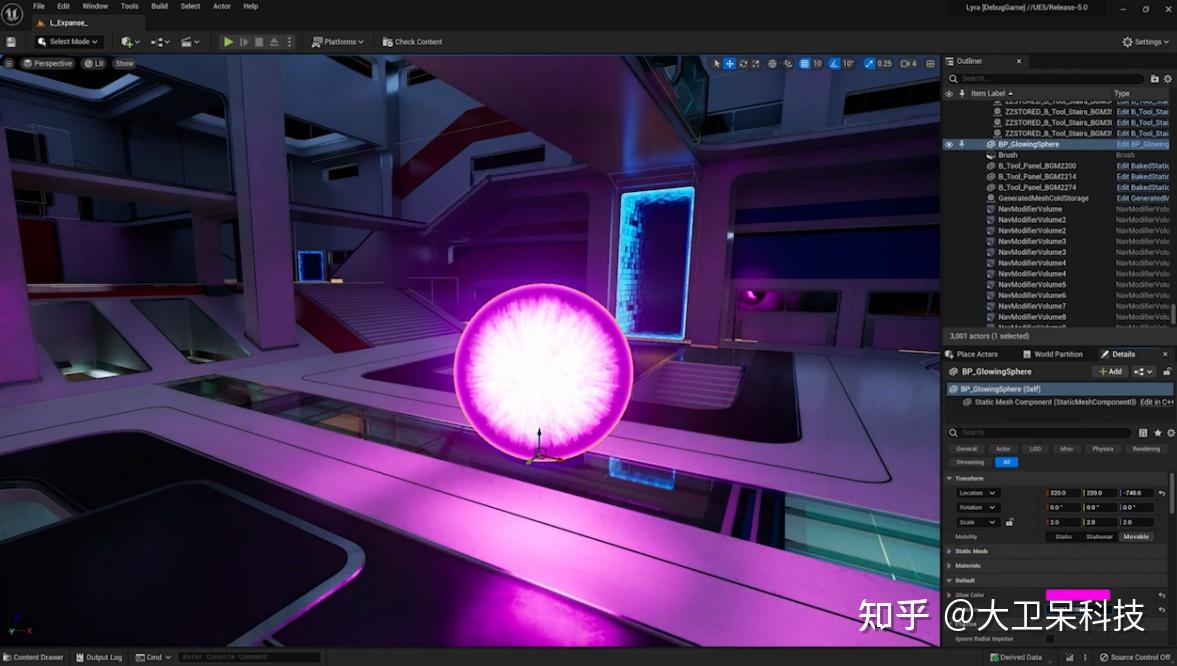Open the Build menu
Viewport: 1177px width, 666px height.
160,6
